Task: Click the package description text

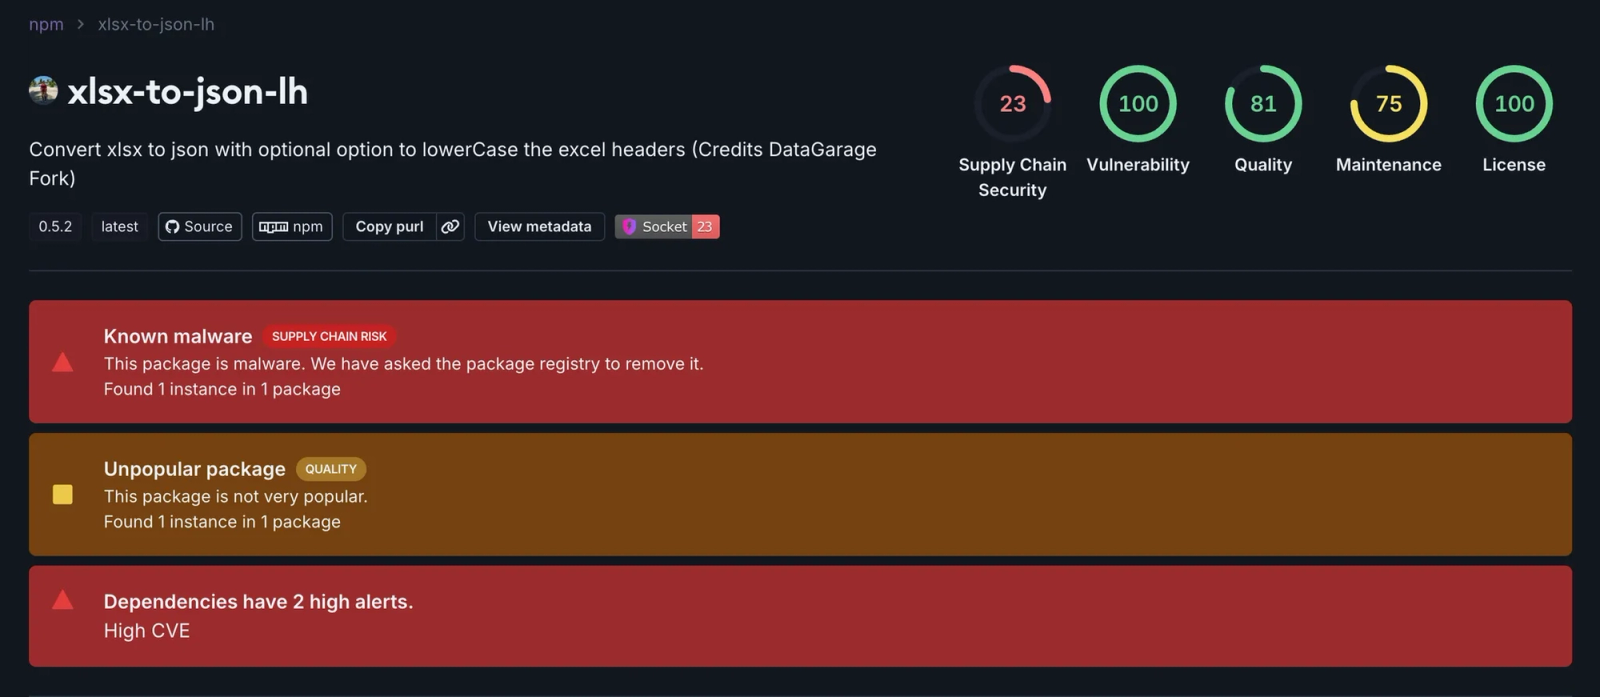Action: pyautogui.click(x=453, y=164)
